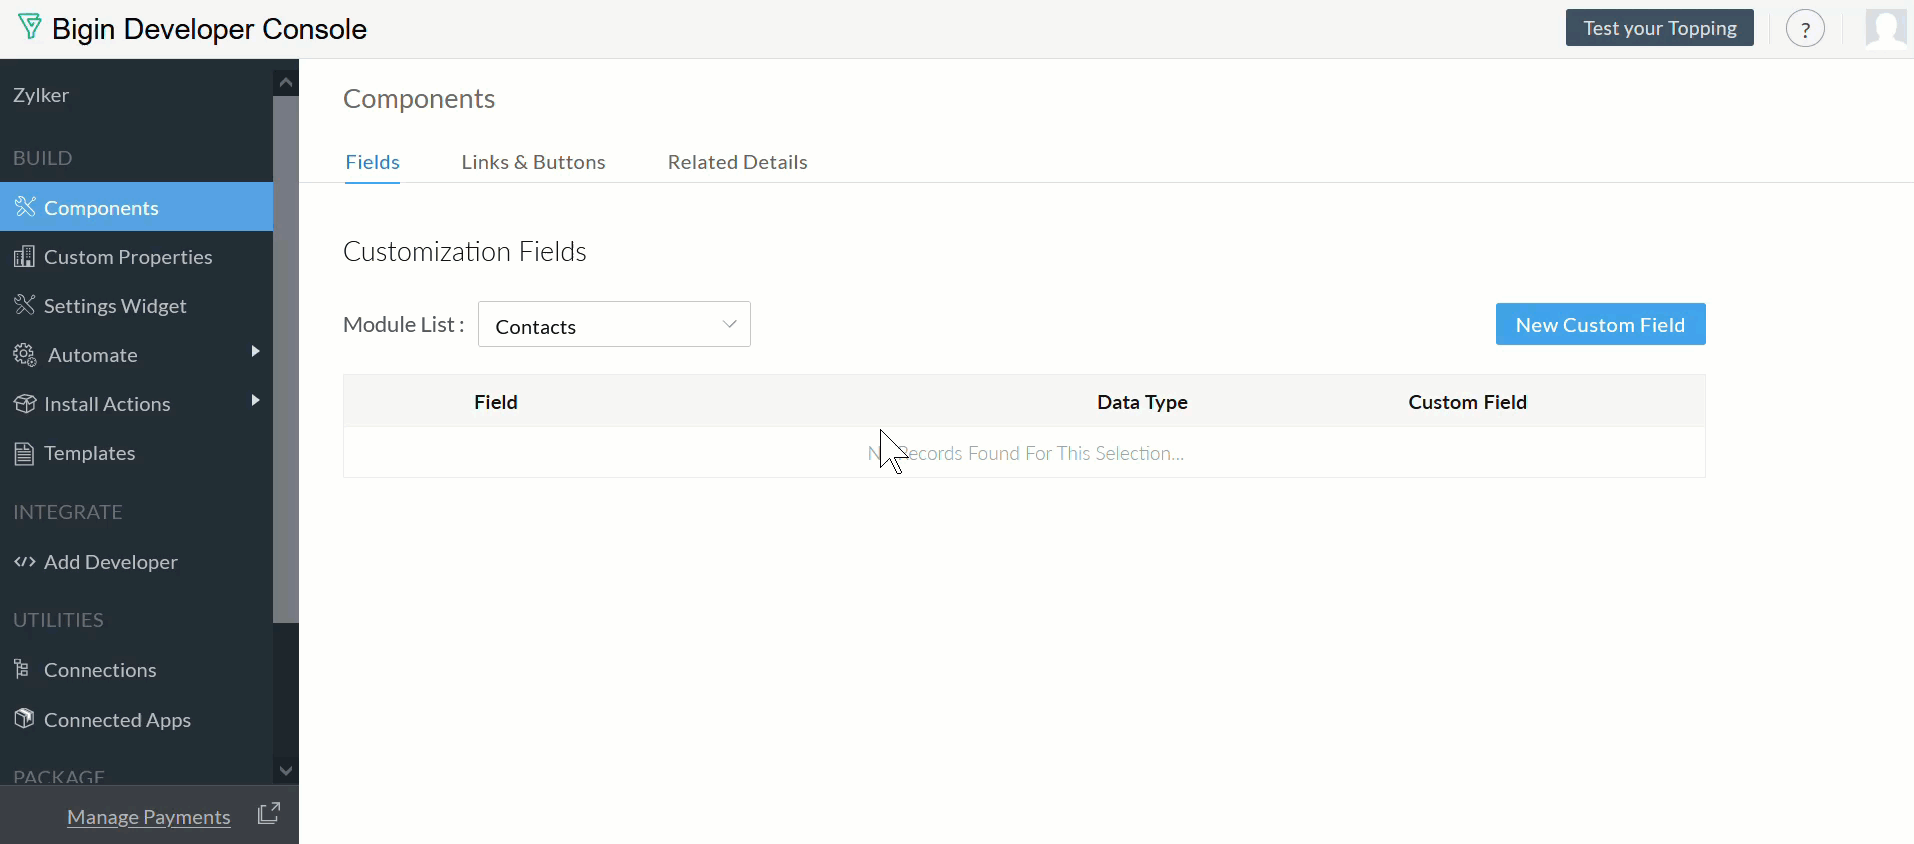Click the BUILD section label
The width and height of the screenshot is (1914, 844).
click(x=42, y=158)
